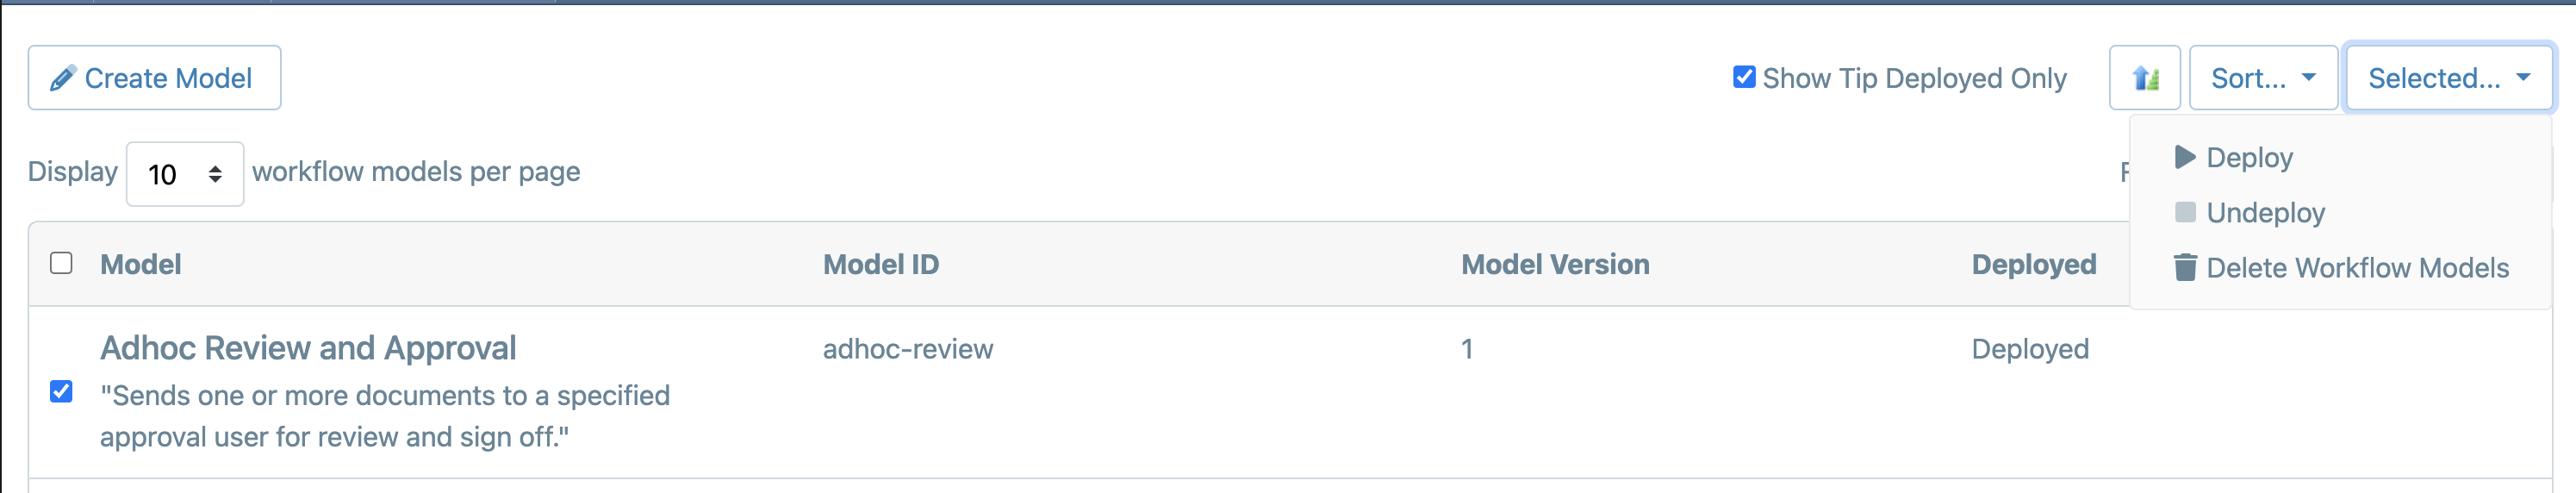This screenshot has height=493, width=2576.
Task: Click the Undeploy stop square icon
Action: (x=2185, y=212)
